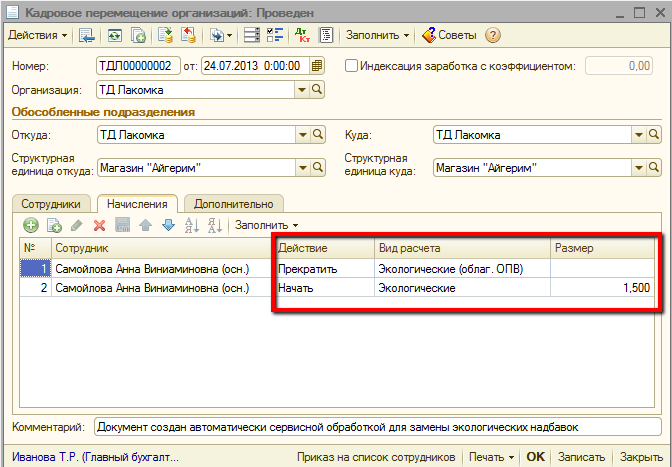Enable Индексация заработка с коэффициентом checkbox

(x=351, y=67)
